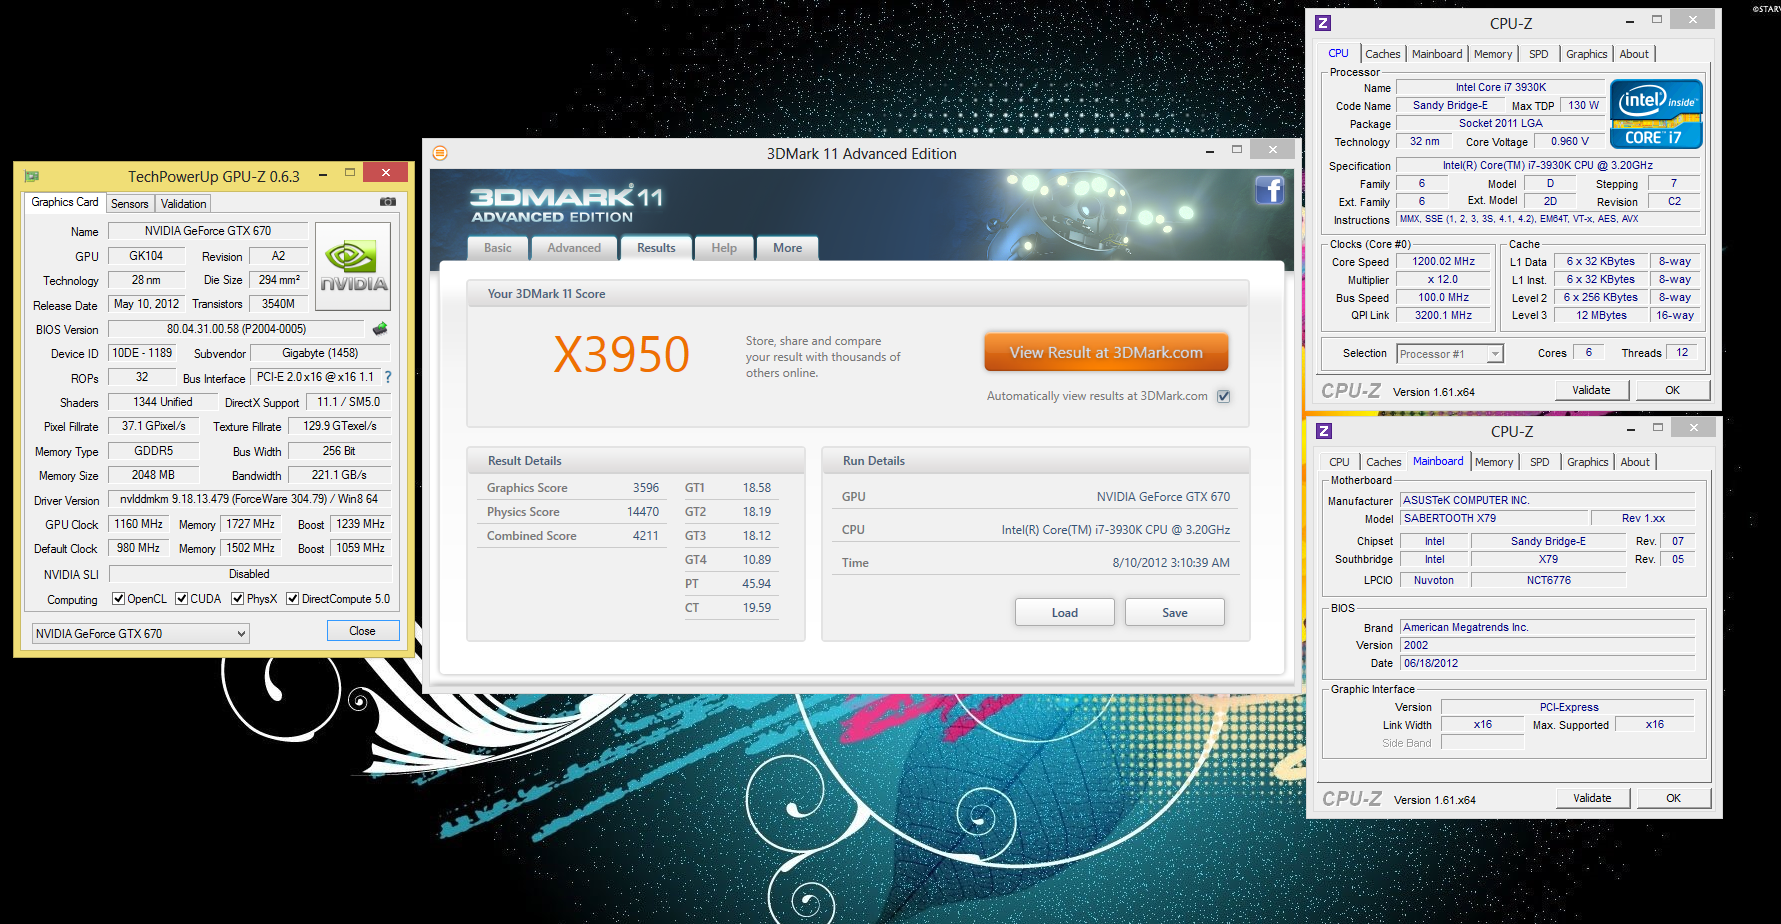Click the GPU Clock value 1160 MHz
The width and height of the screenshot is (1781, 924).
pyautogui.click(x=138, y=524)
